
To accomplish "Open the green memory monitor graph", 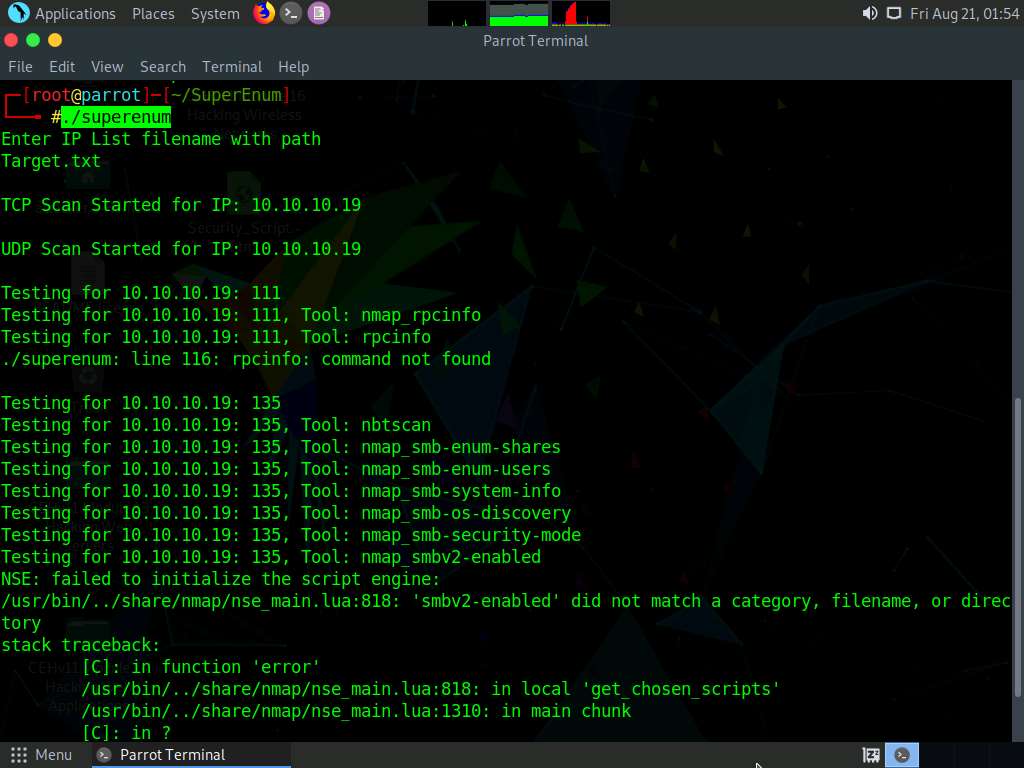I will point(519,14).
